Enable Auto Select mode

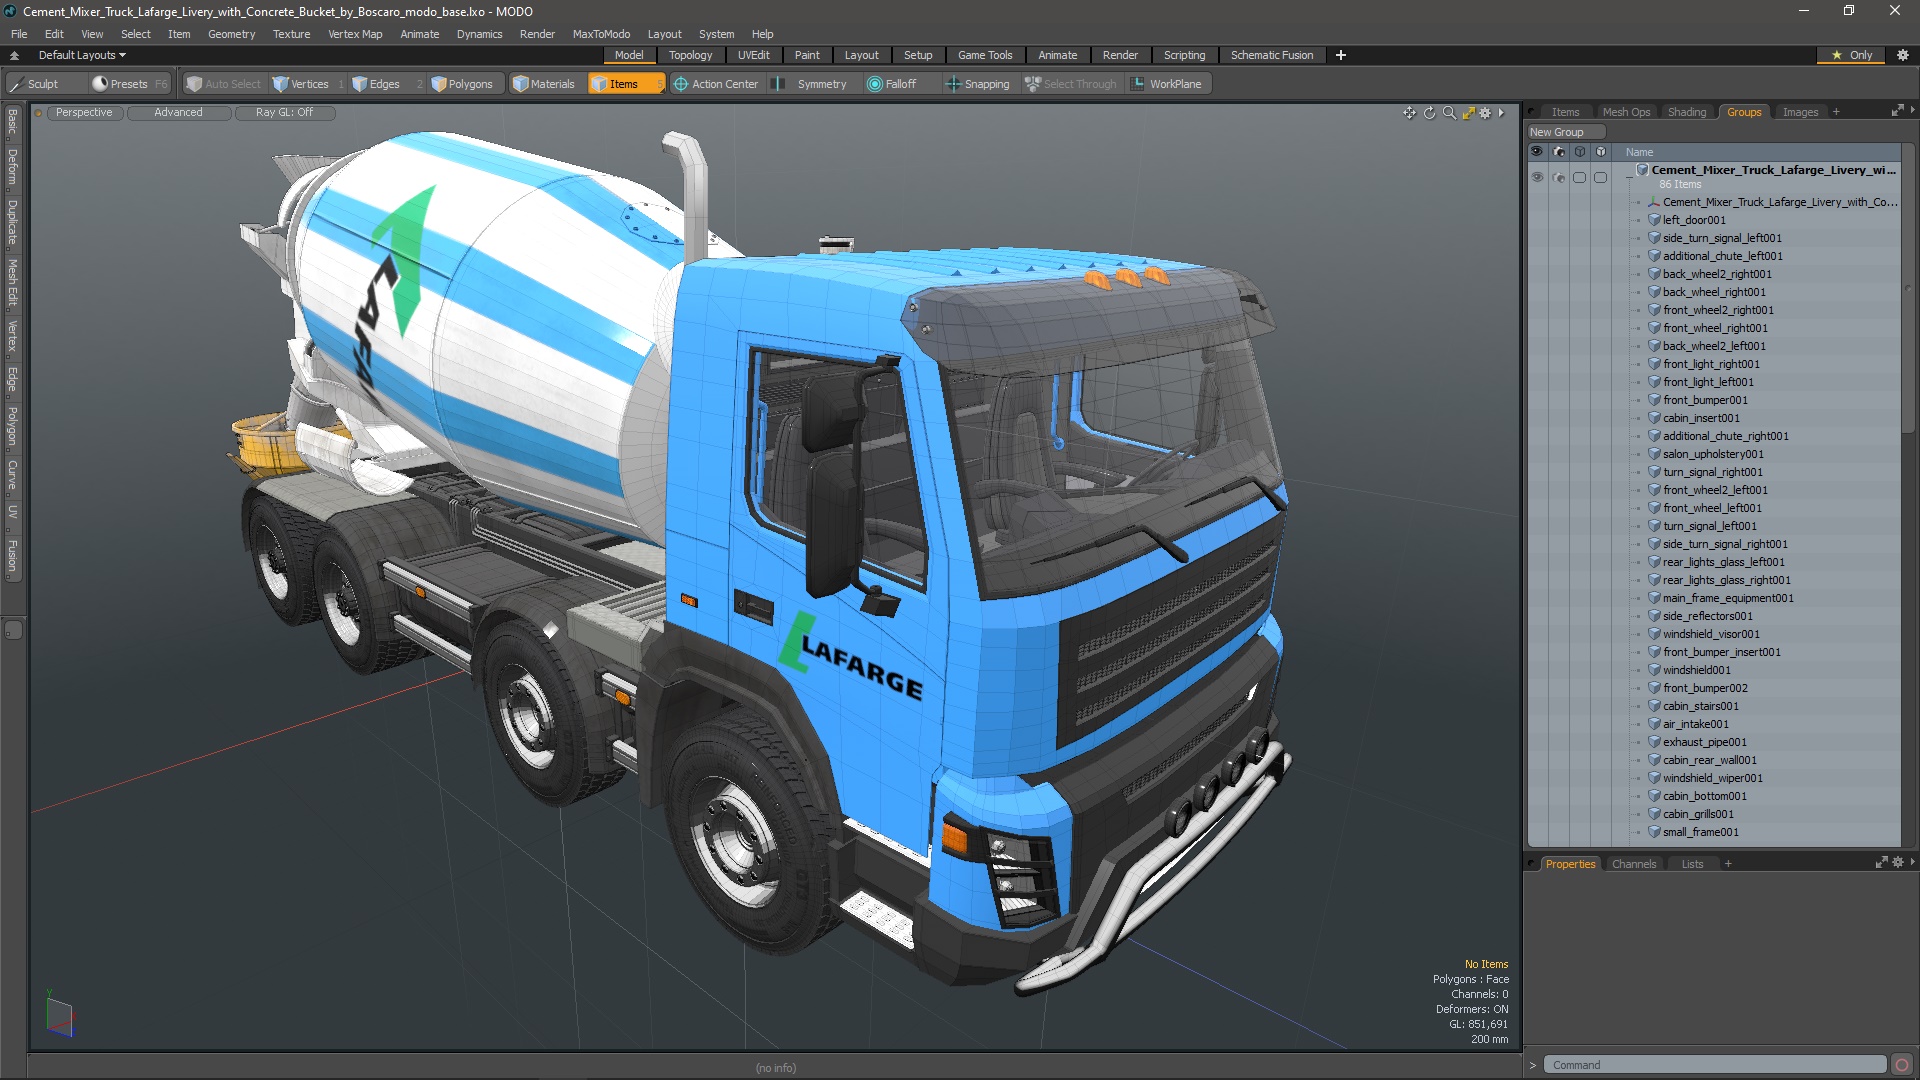(x=223, y=84)
